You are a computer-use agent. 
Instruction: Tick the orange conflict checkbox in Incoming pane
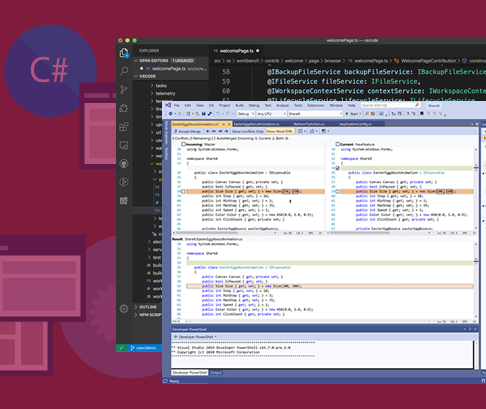(x=183, y=191)
